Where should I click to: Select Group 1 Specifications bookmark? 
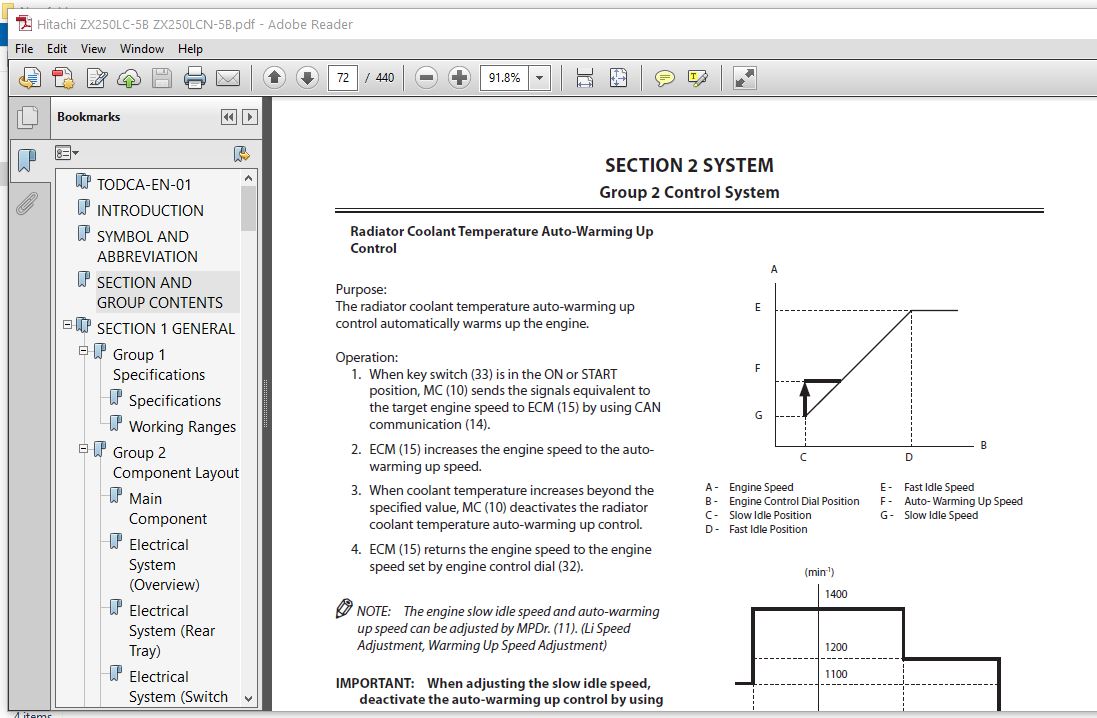coord(159,365)
